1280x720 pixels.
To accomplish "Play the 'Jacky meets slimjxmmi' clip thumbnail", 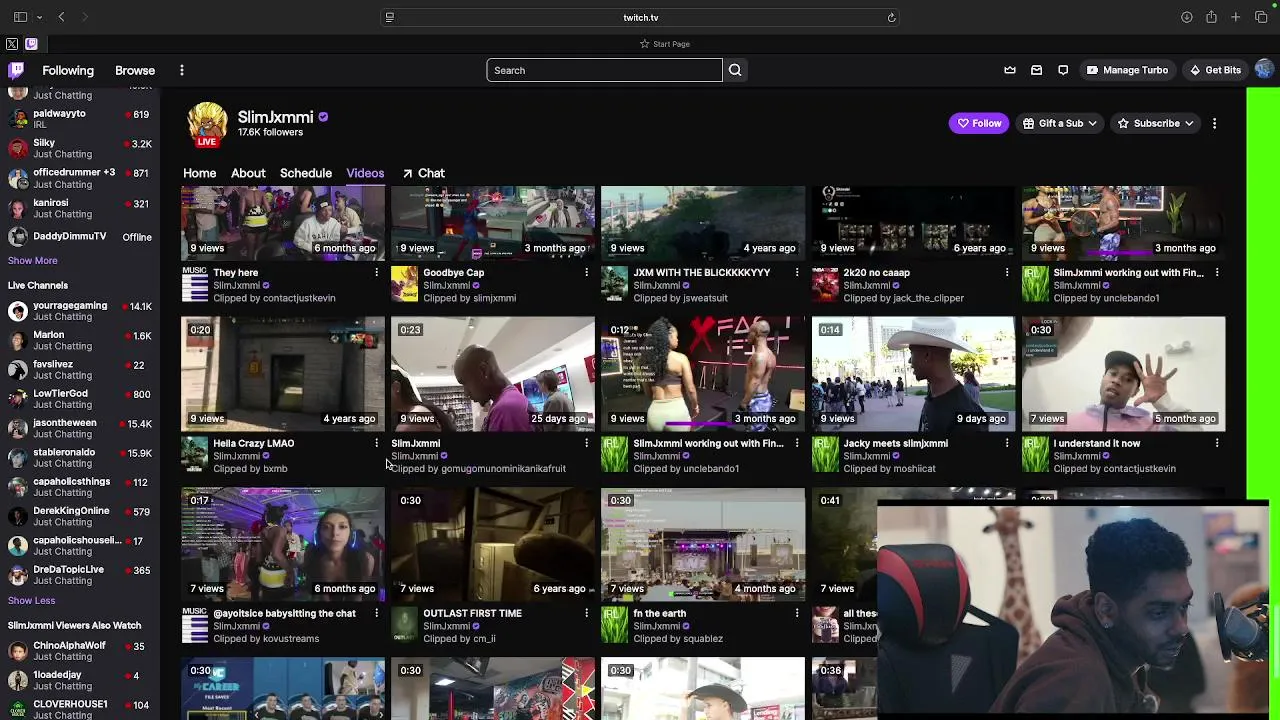I will pos(913,374).
